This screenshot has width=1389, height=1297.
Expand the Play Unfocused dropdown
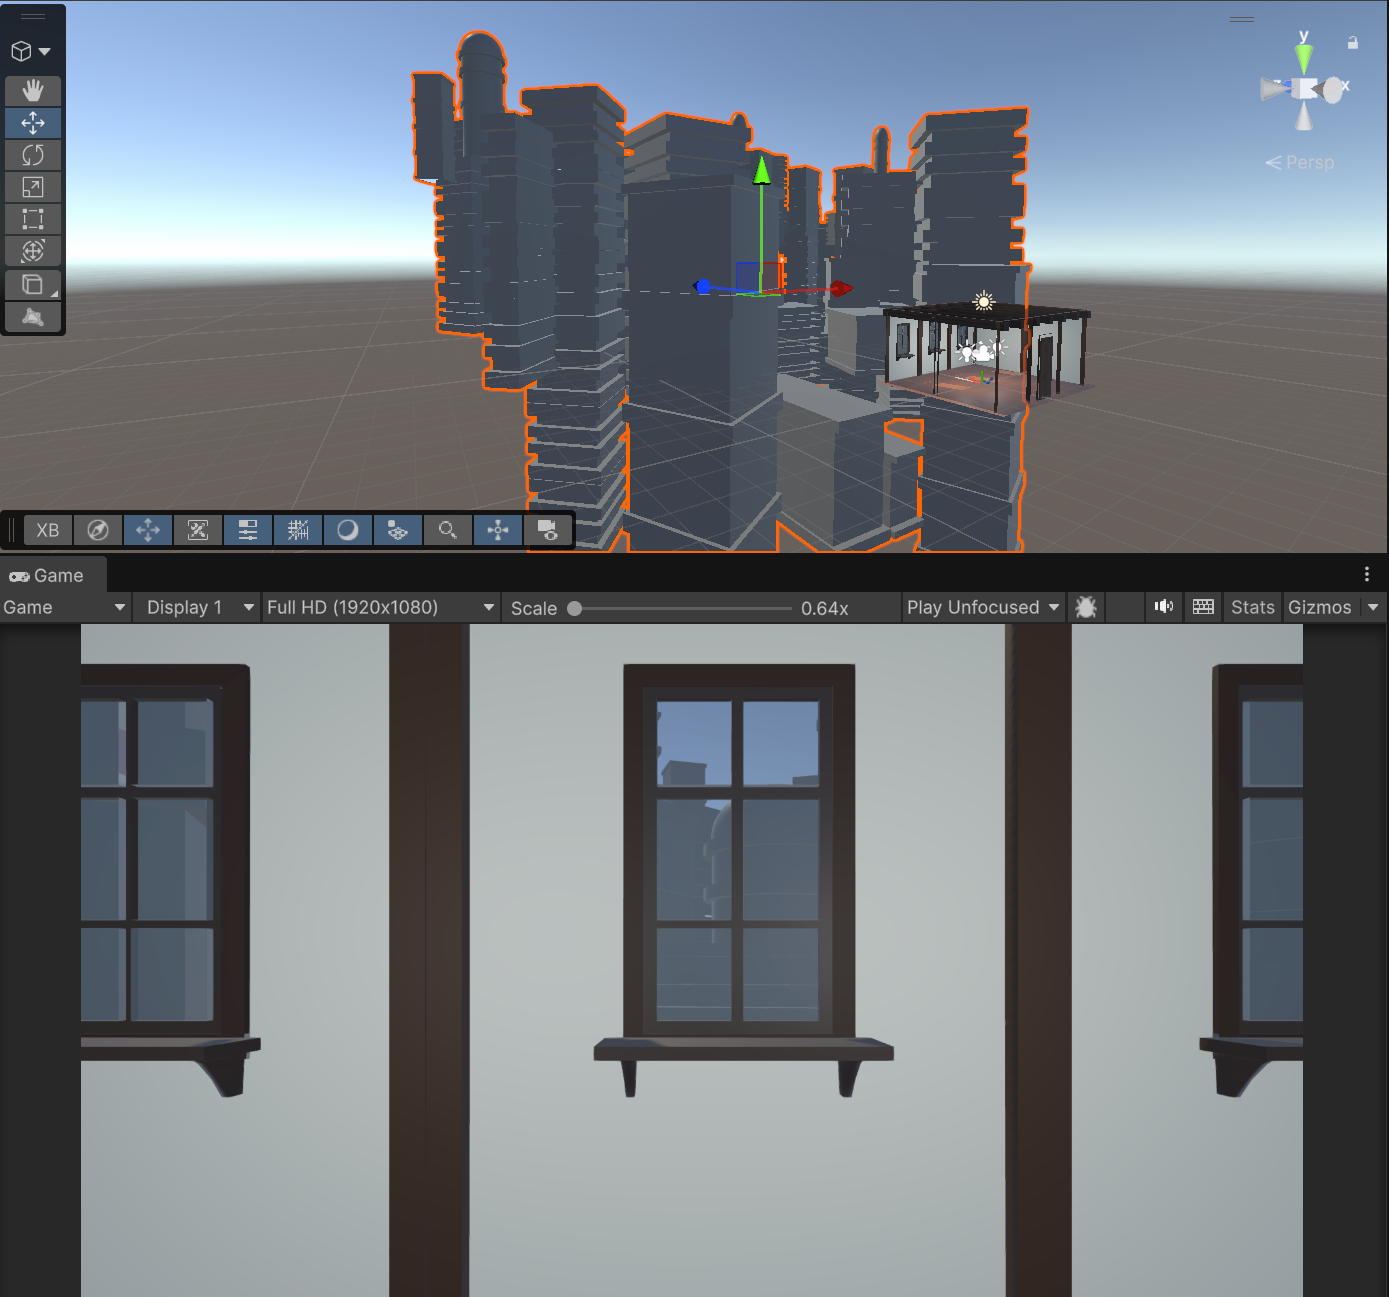983,607
